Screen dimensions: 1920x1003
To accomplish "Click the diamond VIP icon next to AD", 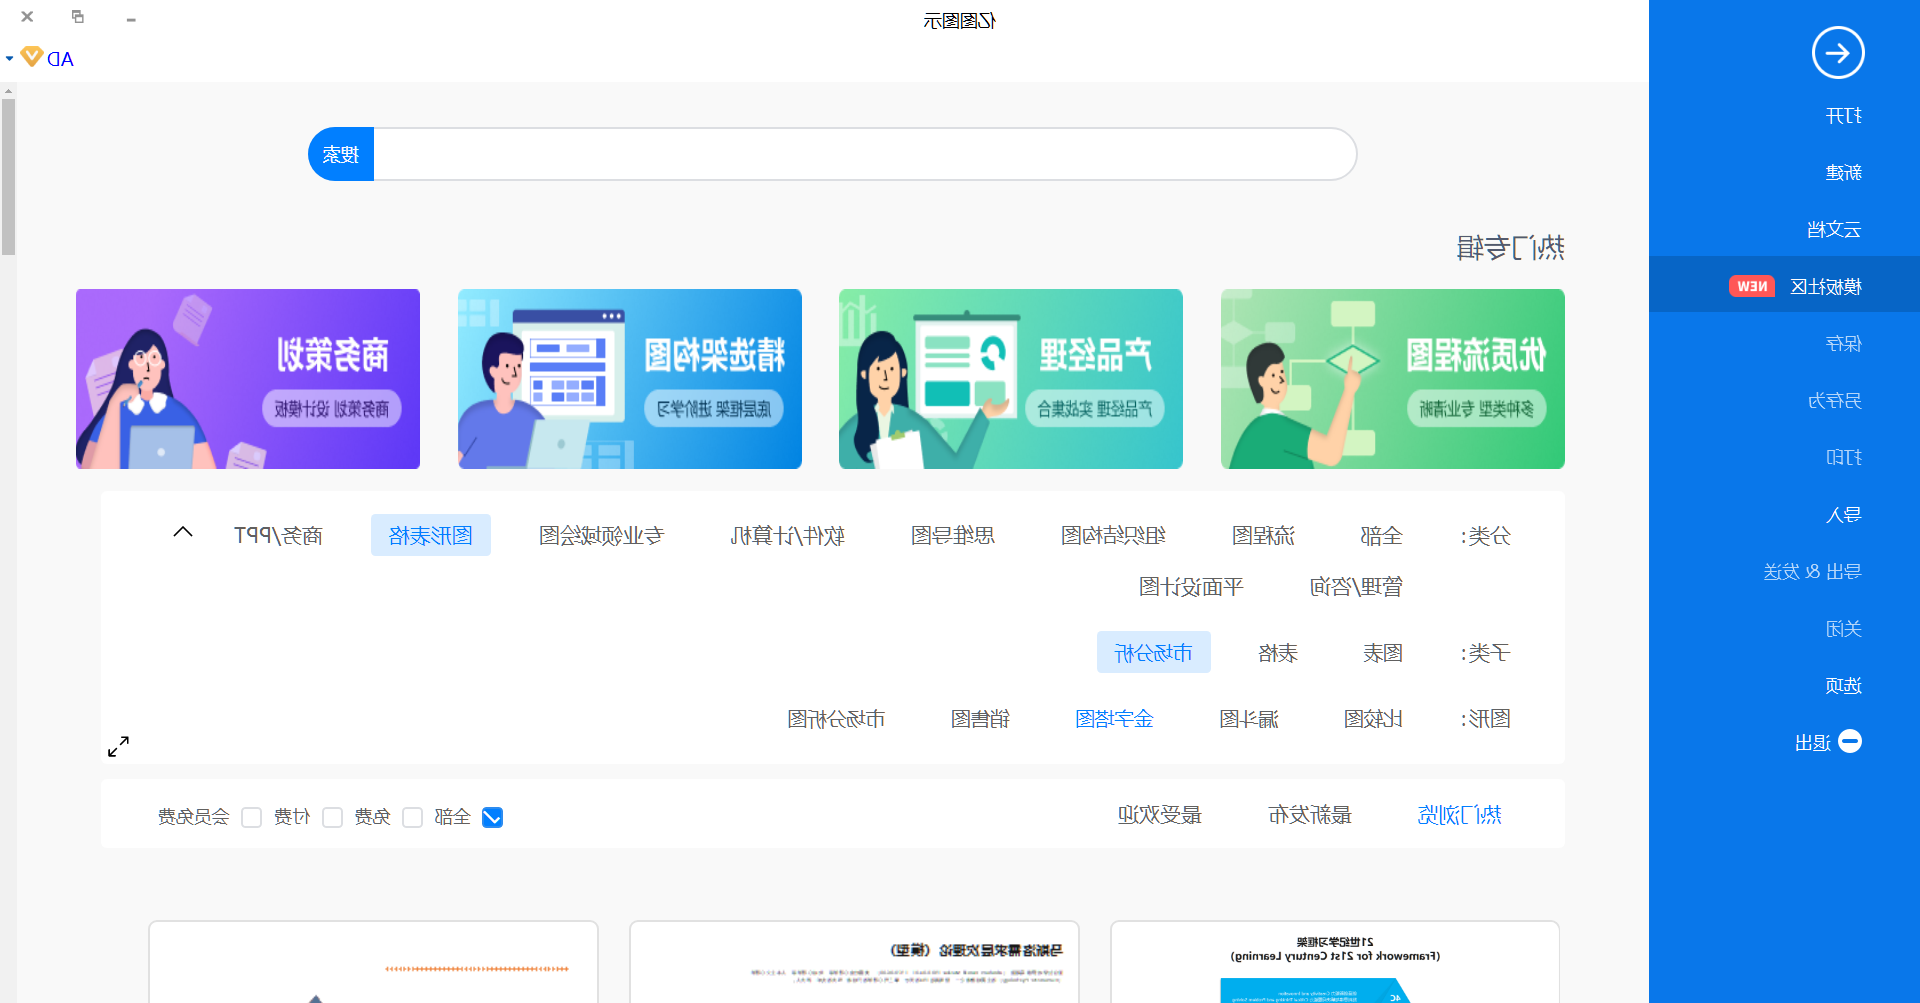I will click(32, 57).
